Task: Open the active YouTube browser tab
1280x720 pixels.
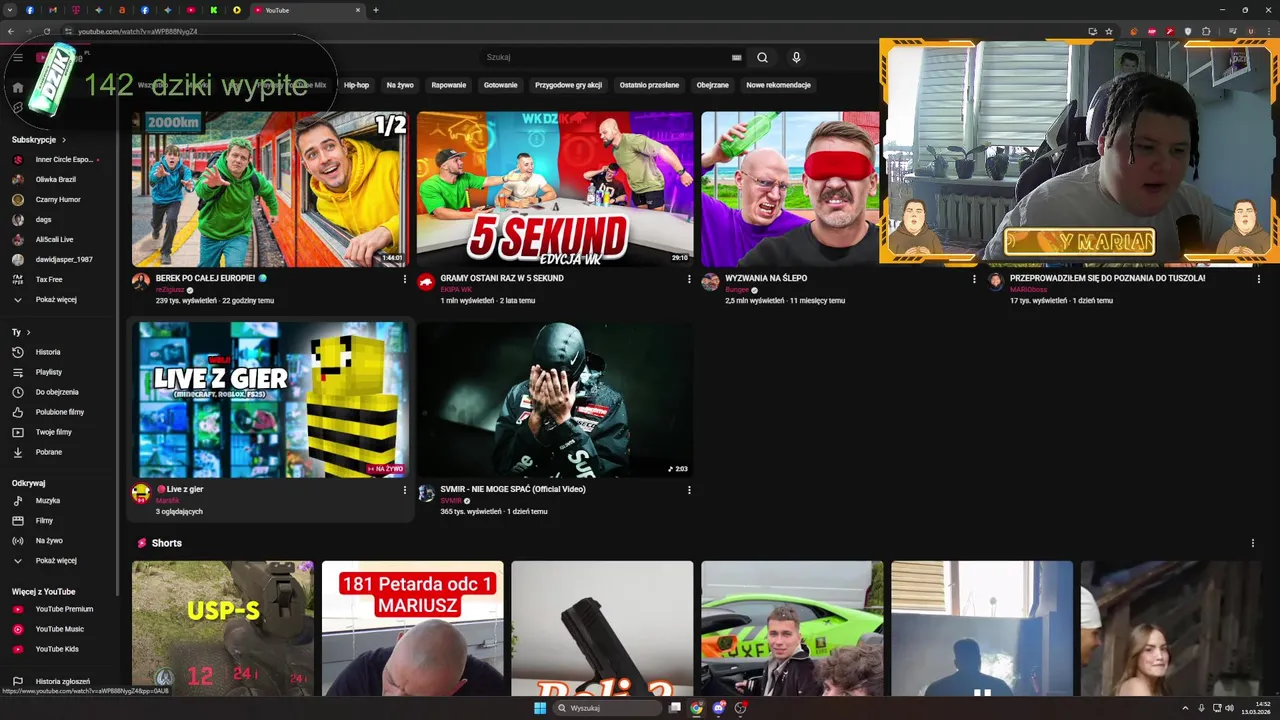Action: click(x=307, y=10)
